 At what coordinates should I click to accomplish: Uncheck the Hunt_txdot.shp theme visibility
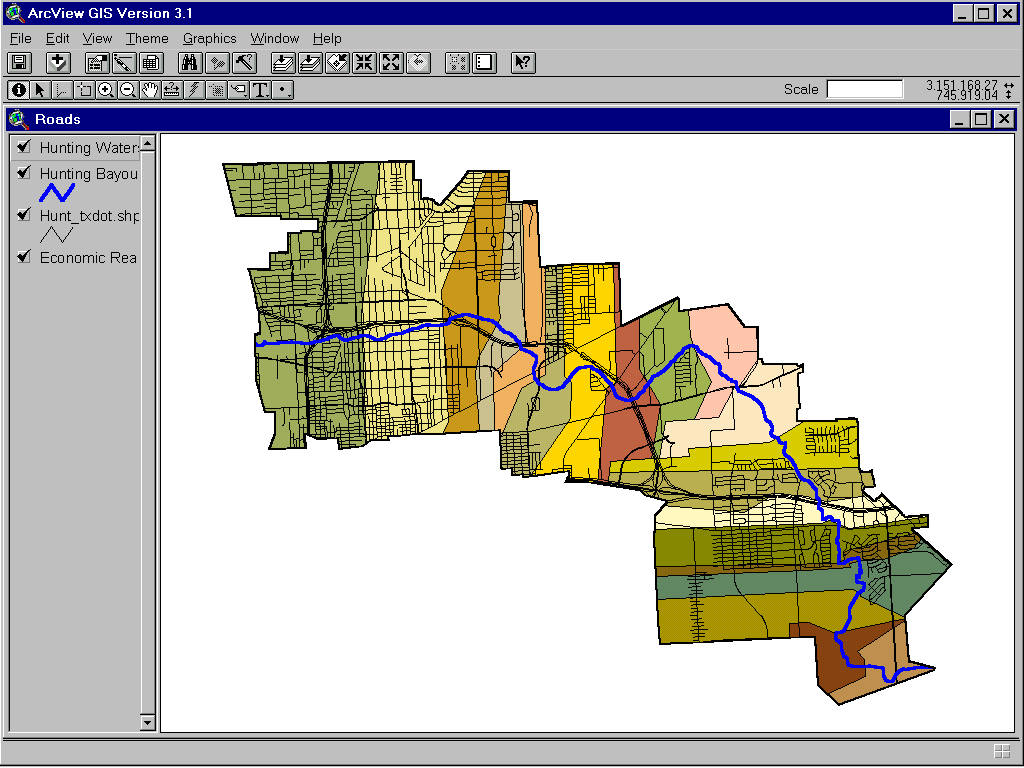point(23,215)
